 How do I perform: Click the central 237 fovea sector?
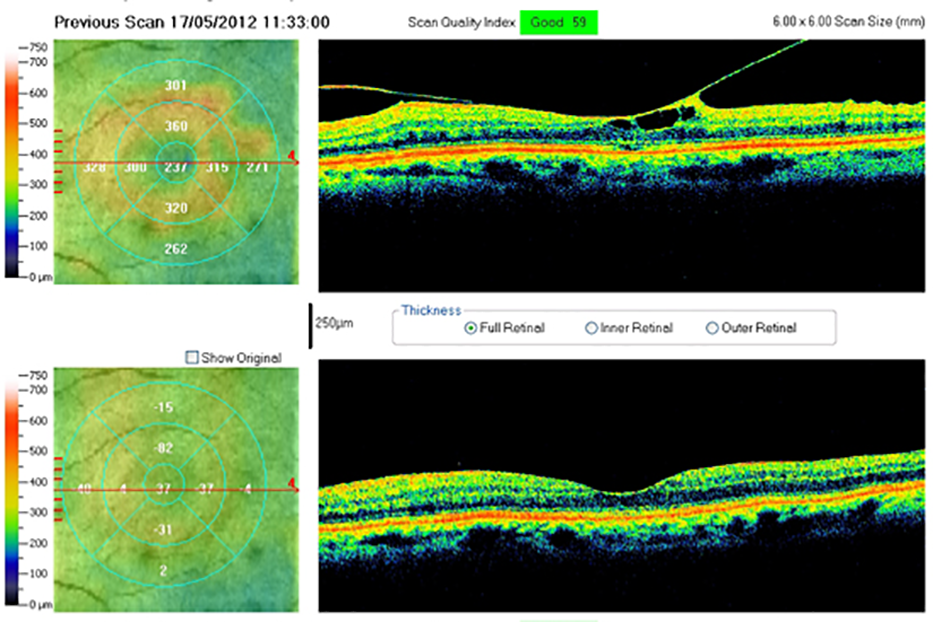[175, 167]
